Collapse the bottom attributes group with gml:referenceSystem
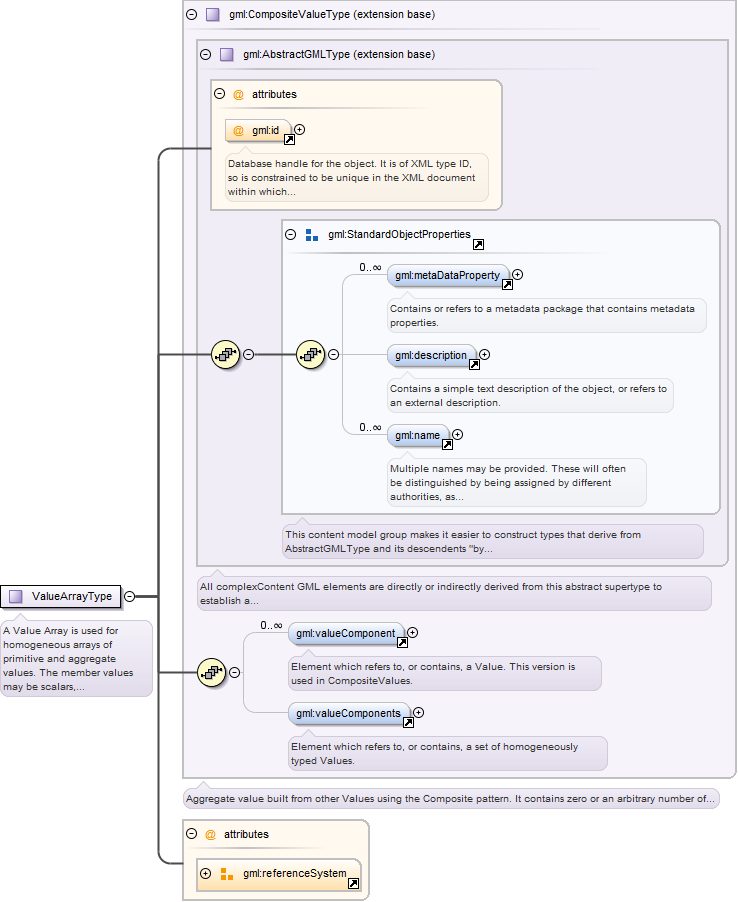The height and width of the screenshot is (902, 738). (192, 834)
